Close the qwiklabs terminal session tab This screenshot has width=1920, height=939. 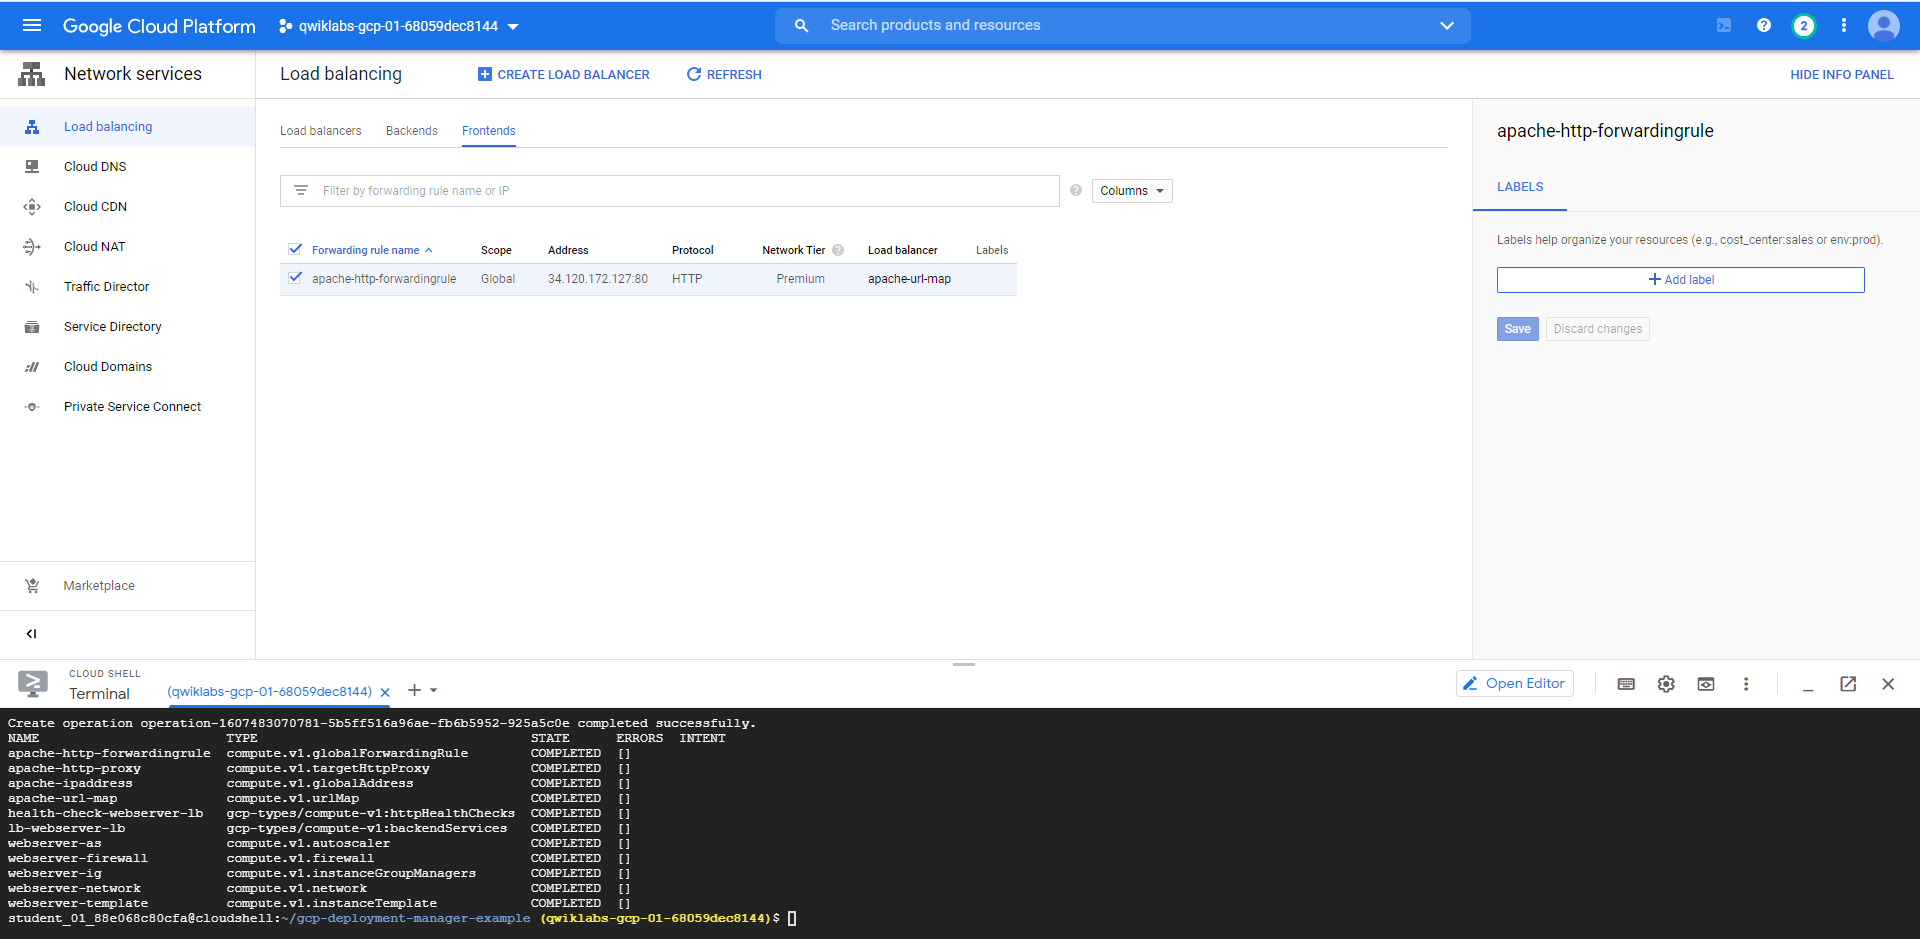tap(385, 692)
